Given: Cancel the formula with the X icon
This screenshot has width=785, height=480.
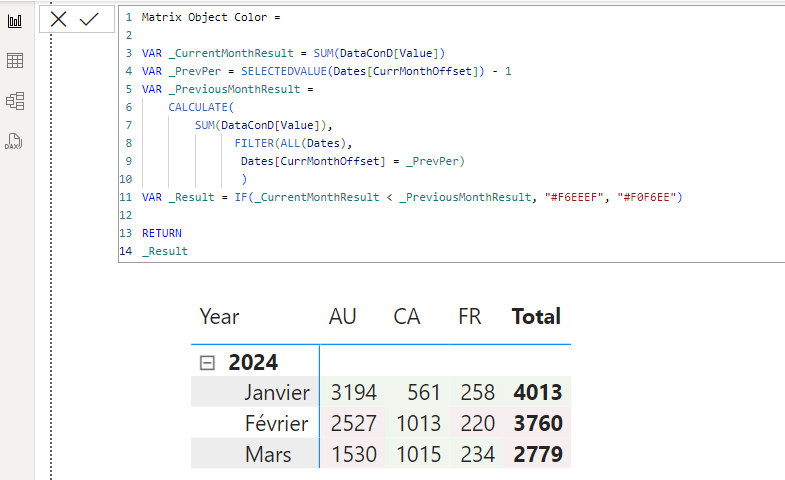Looking at the screenshot, I should click(x=59, y=20).
